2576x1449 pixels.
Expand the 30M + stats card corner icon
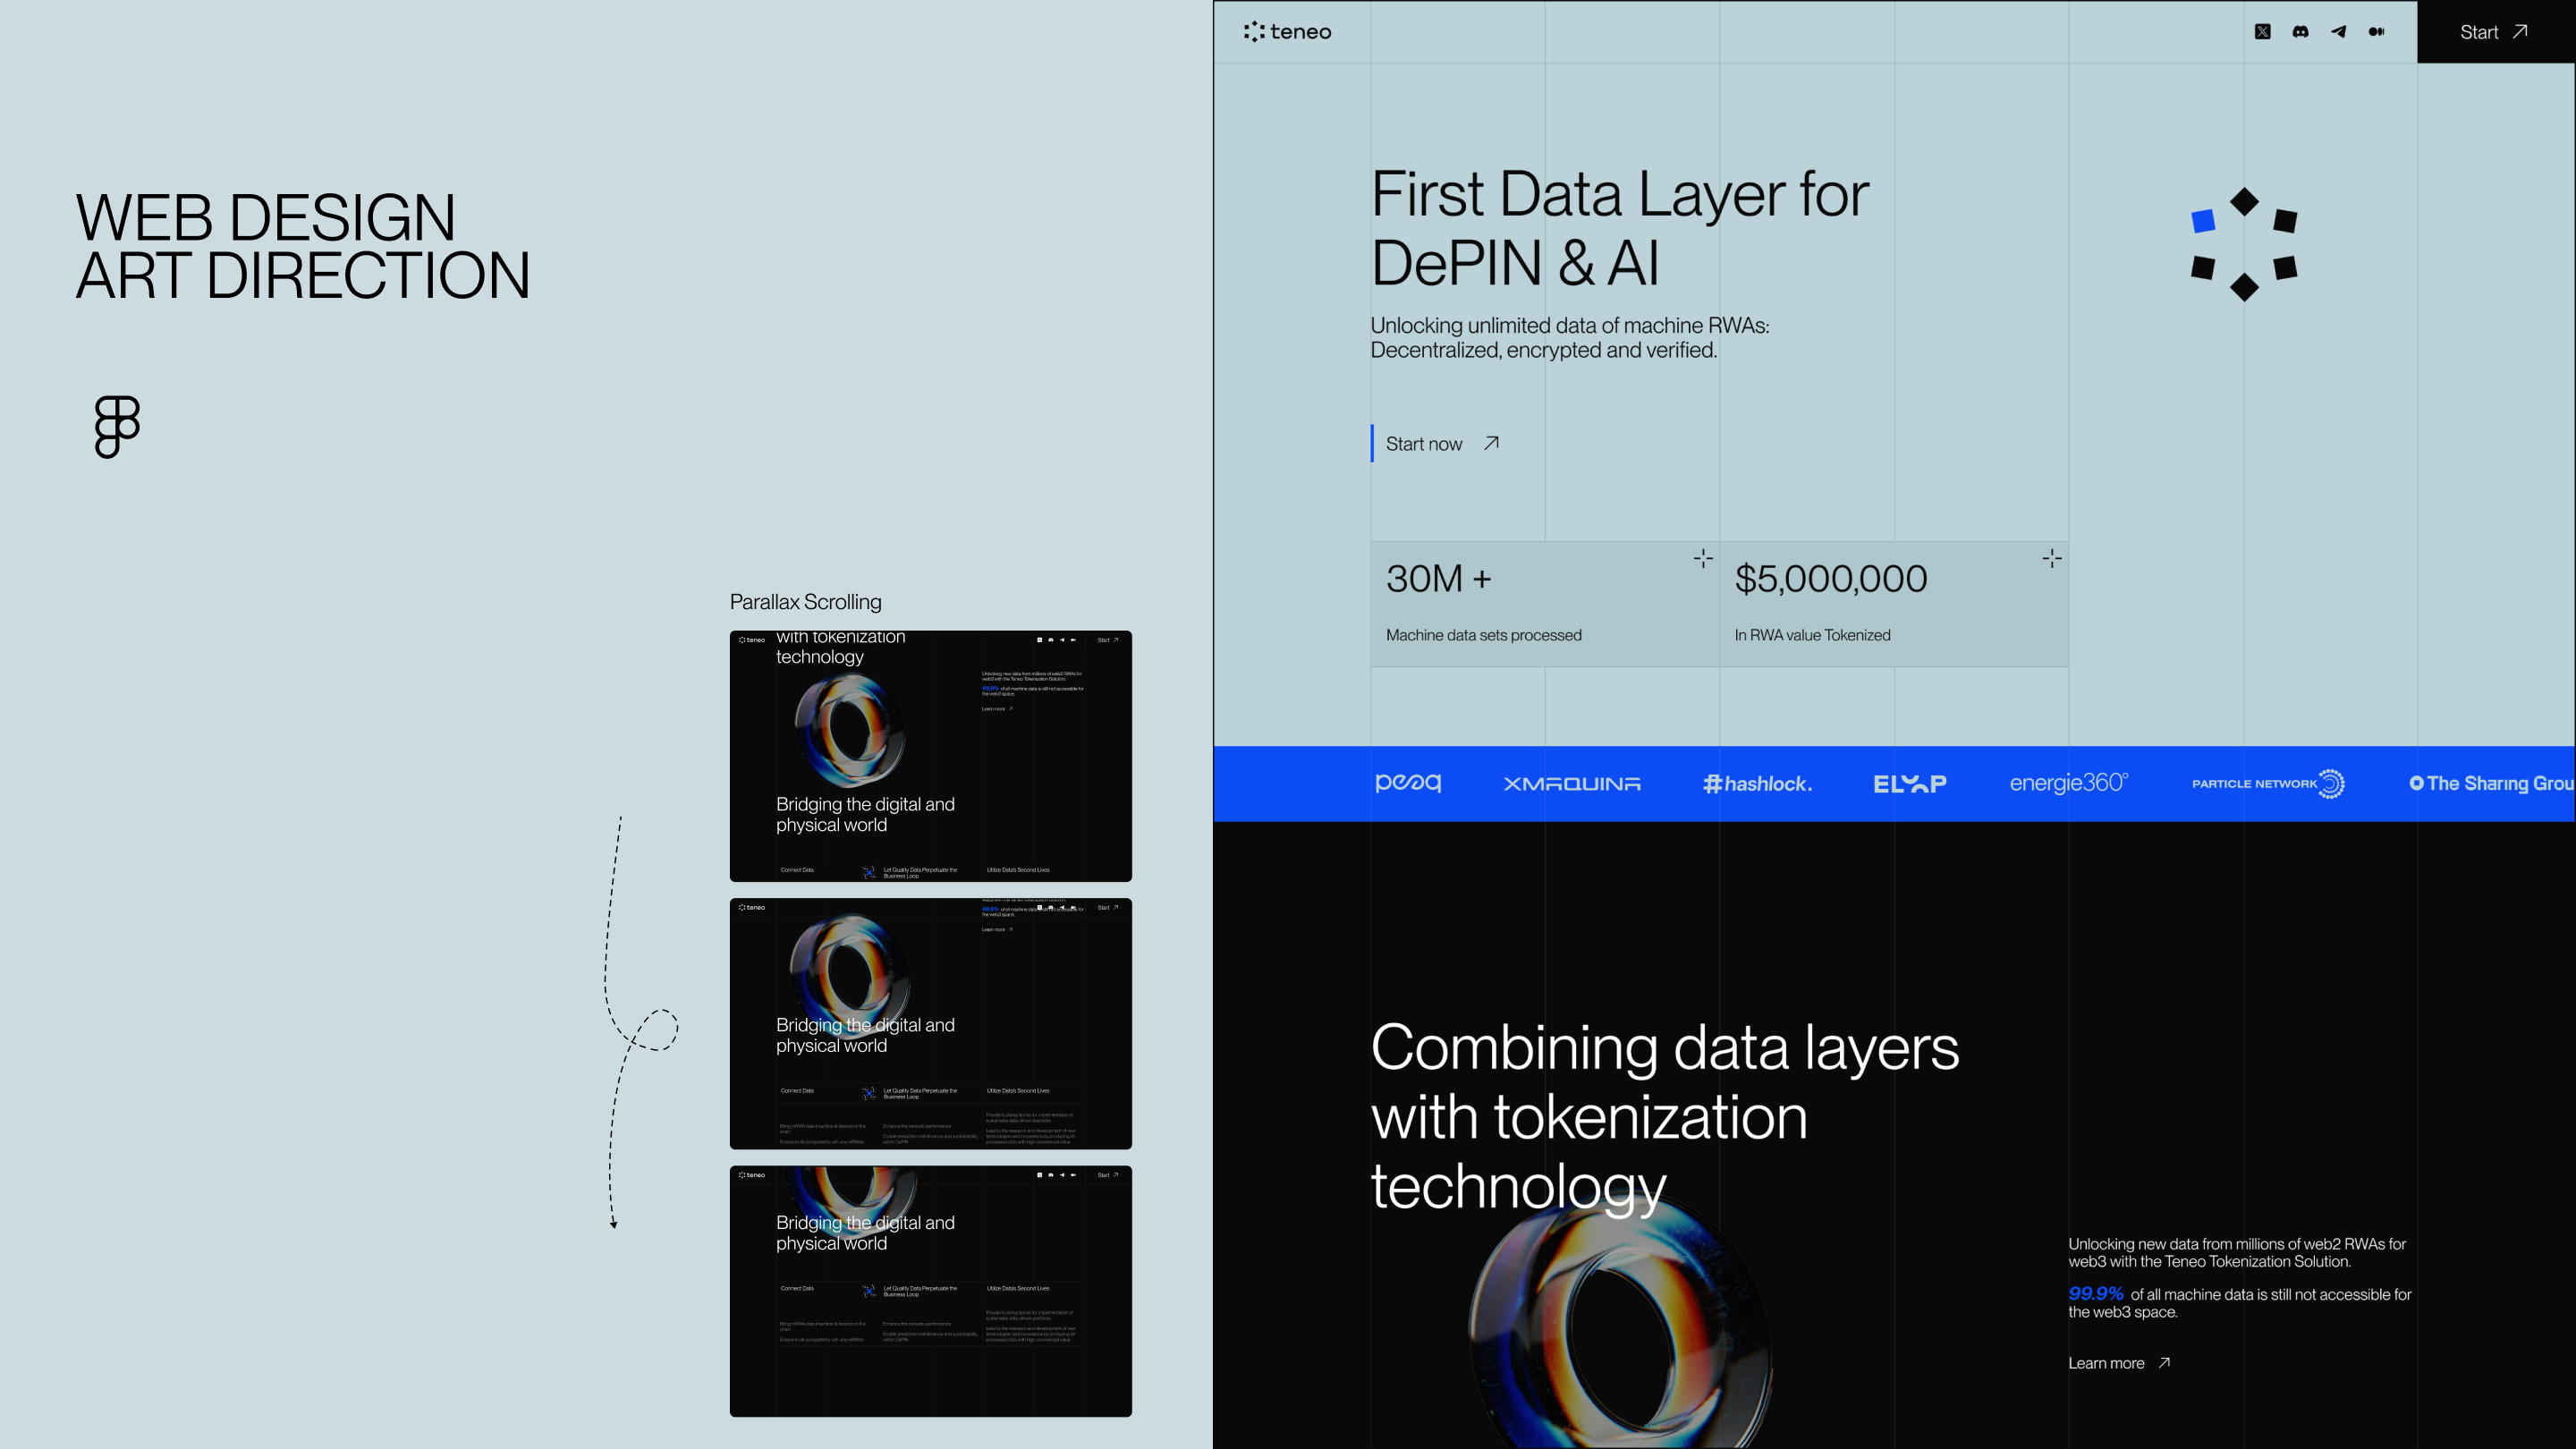(x=1703, y=558)
